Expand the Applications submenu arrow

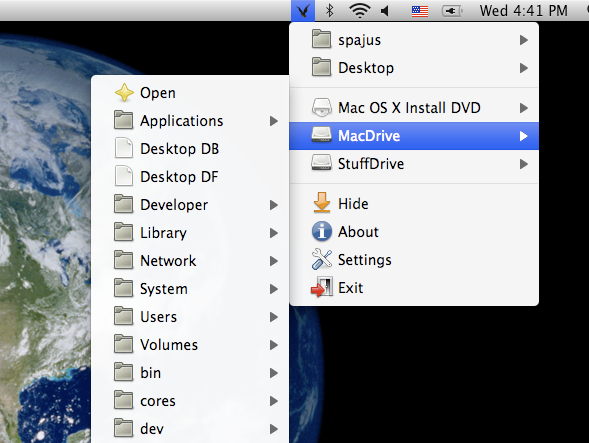click(274, 121)
